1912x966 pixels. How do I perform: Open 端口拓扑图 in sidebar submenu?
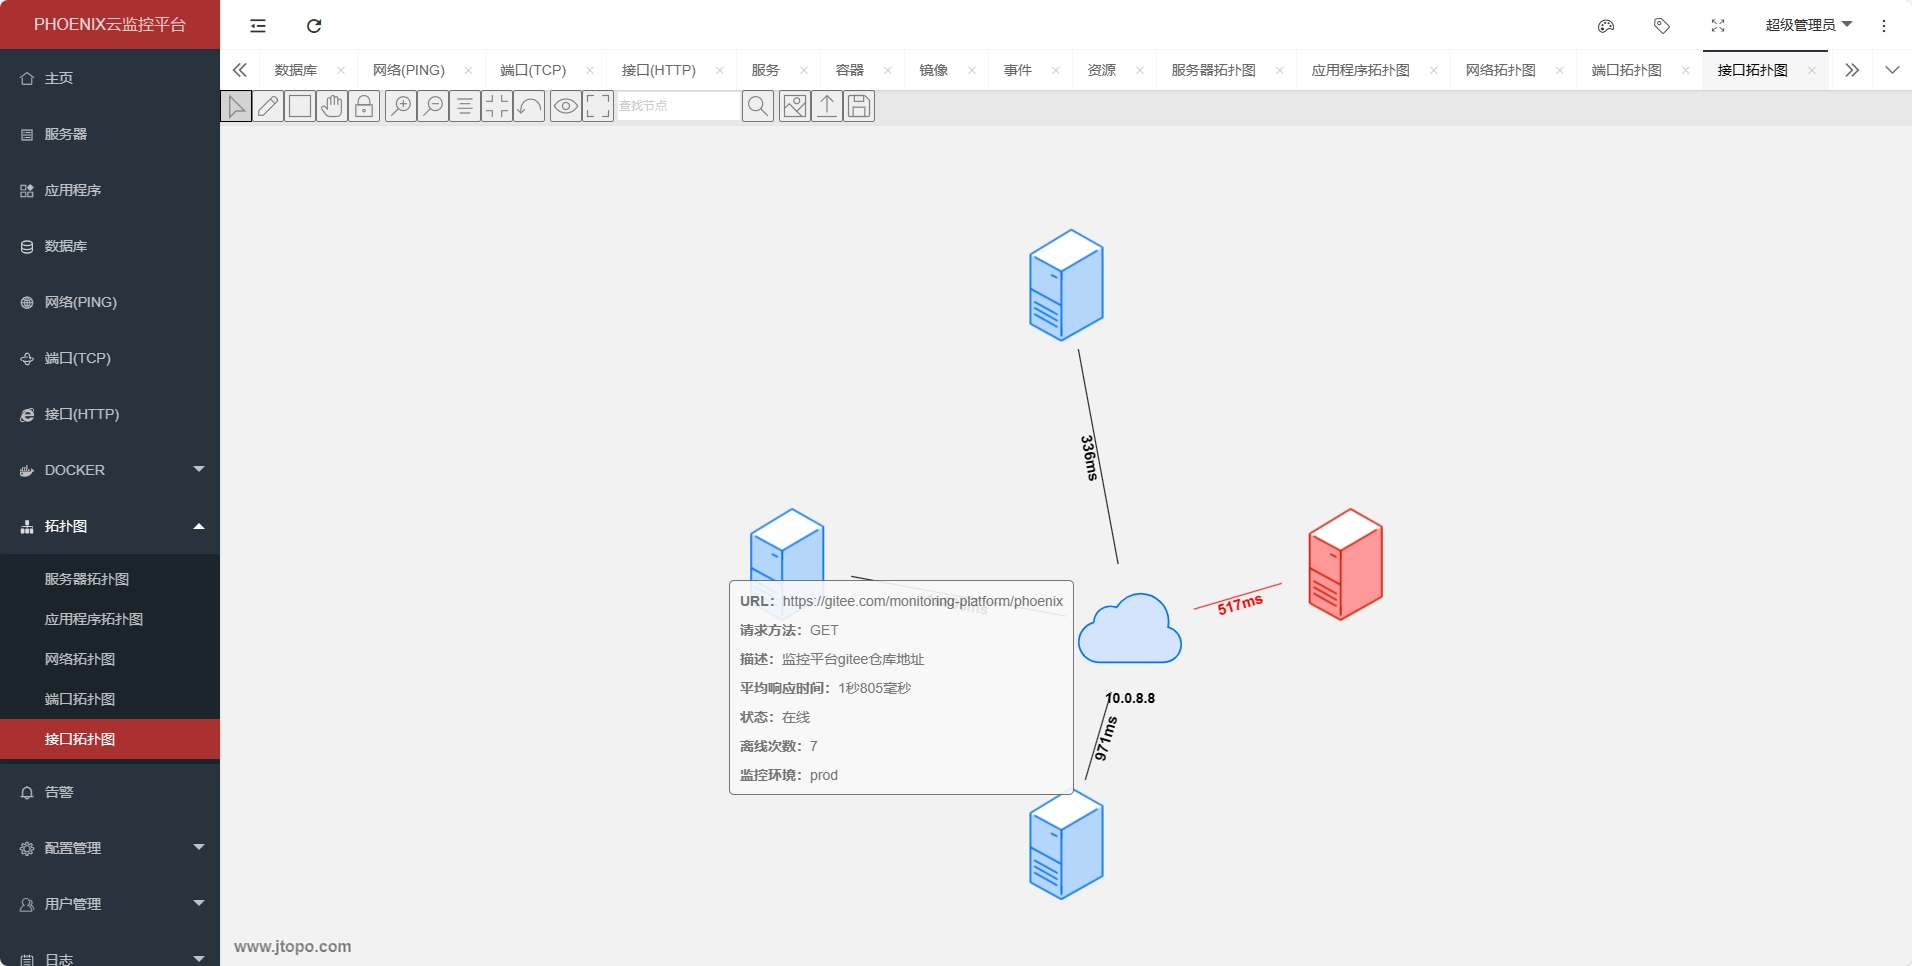(110, 699)
